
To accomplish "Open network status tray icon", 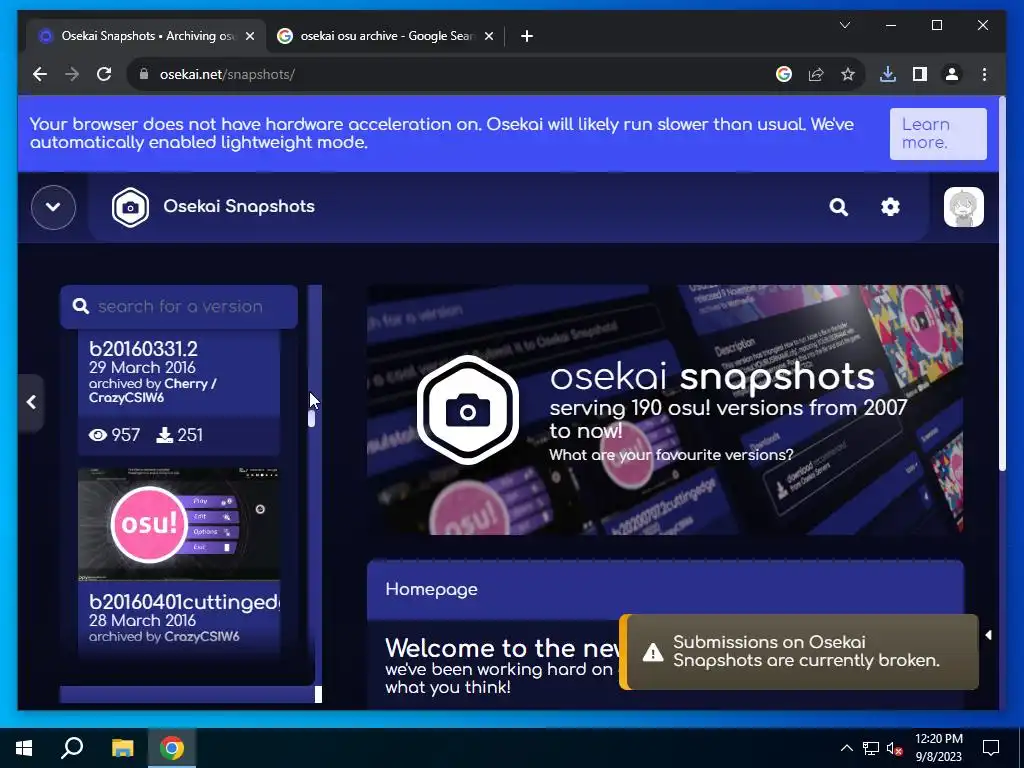I will coord(871,748).
